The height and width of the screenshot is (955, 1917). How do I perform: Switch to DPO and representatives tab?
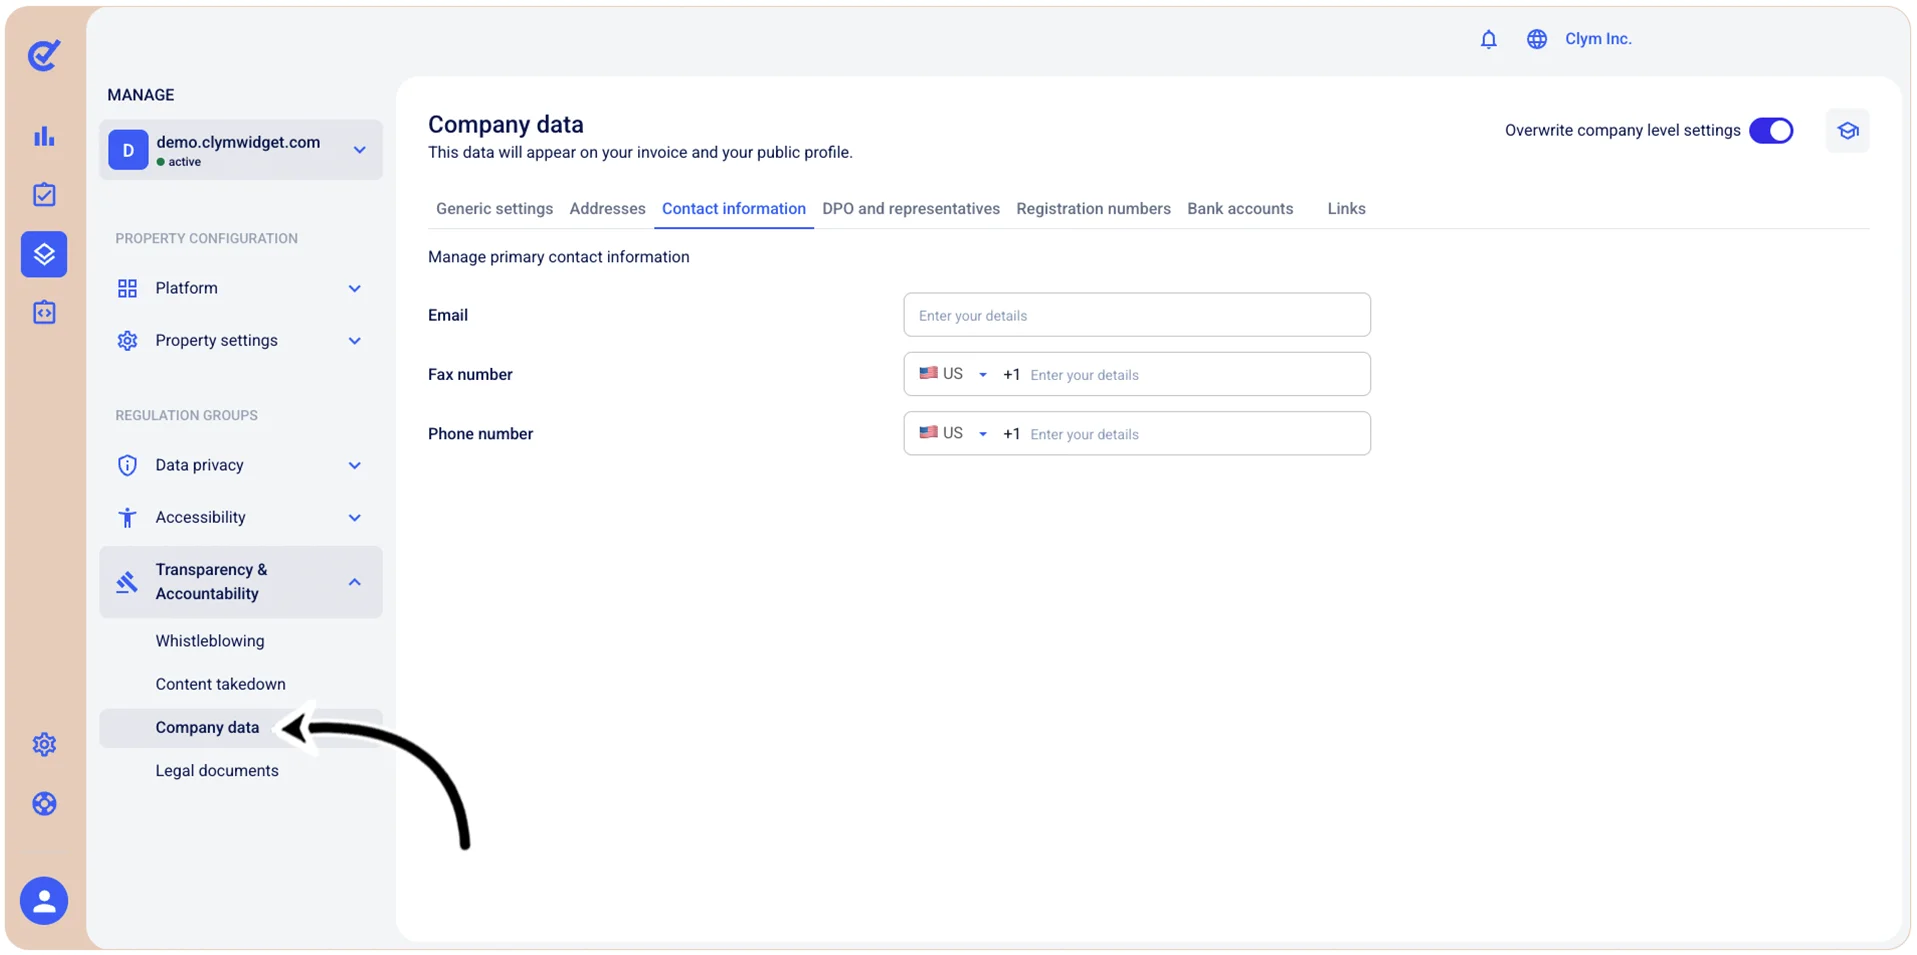pyautogui.click(x=911, y=209)
